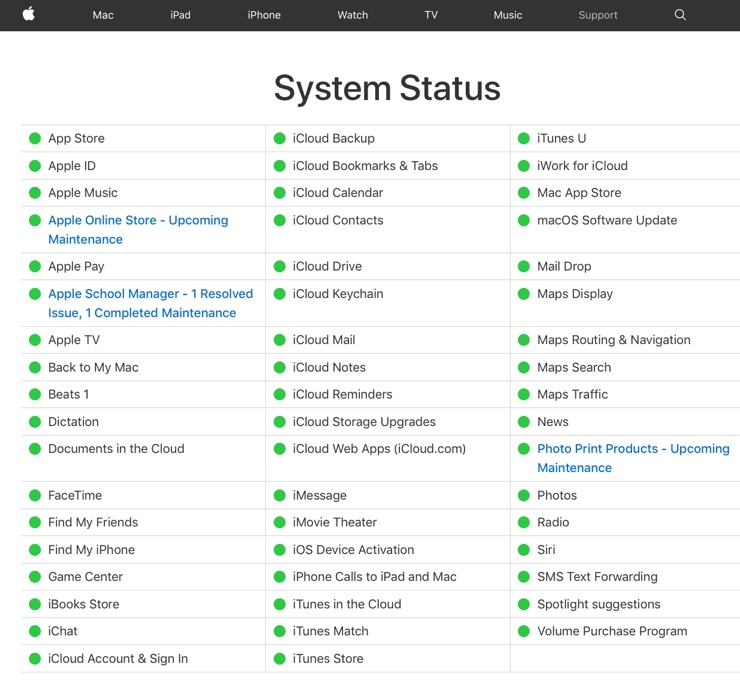Open the iPad menu item
740x681 pixels.
[x=180, y=15]
